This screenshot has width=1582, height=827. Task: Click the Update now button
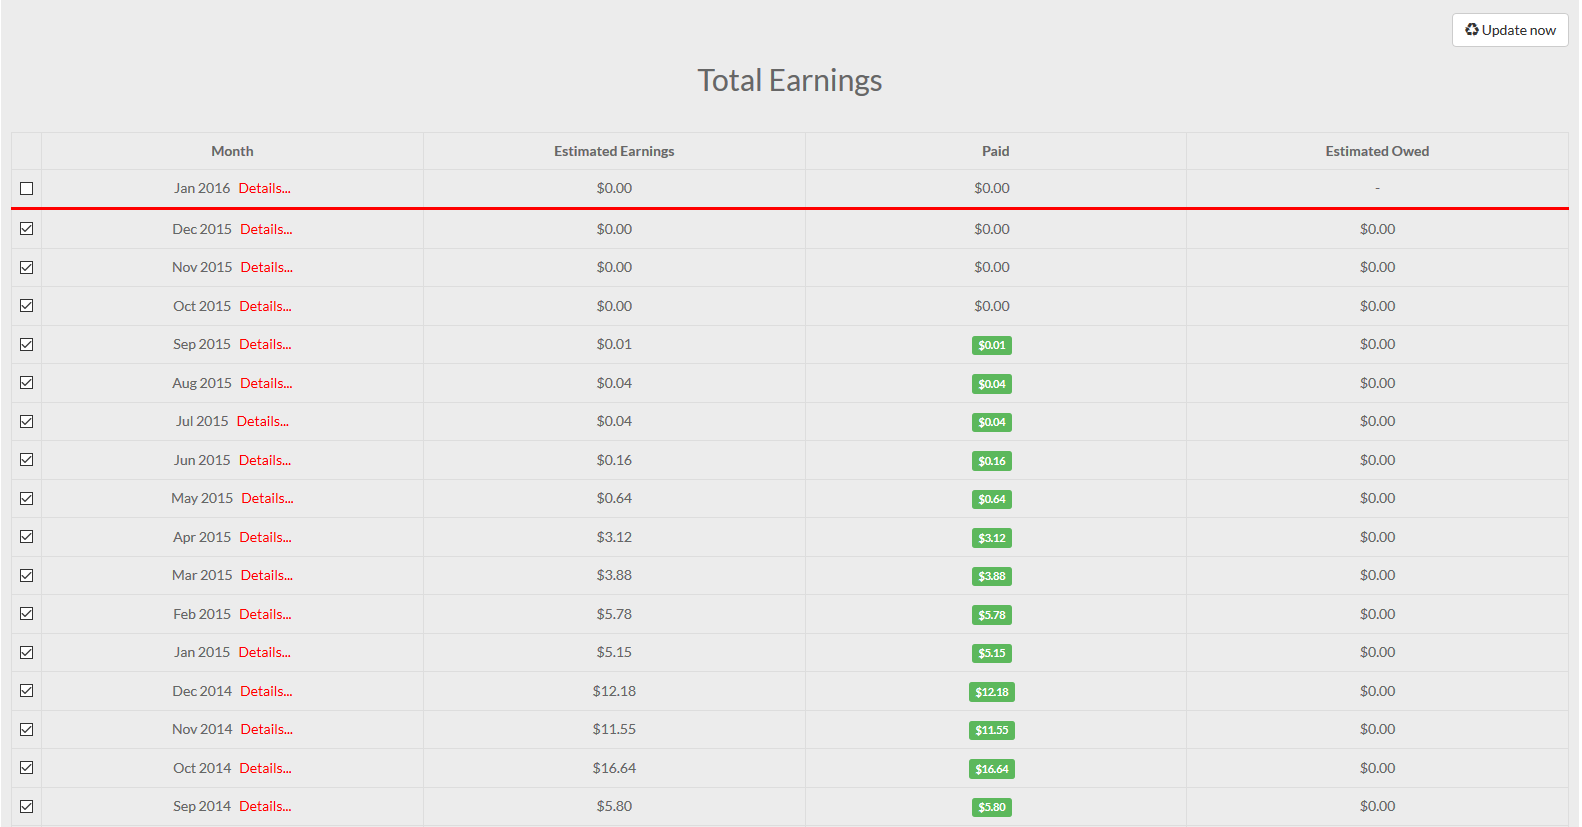coord(1509,30)
